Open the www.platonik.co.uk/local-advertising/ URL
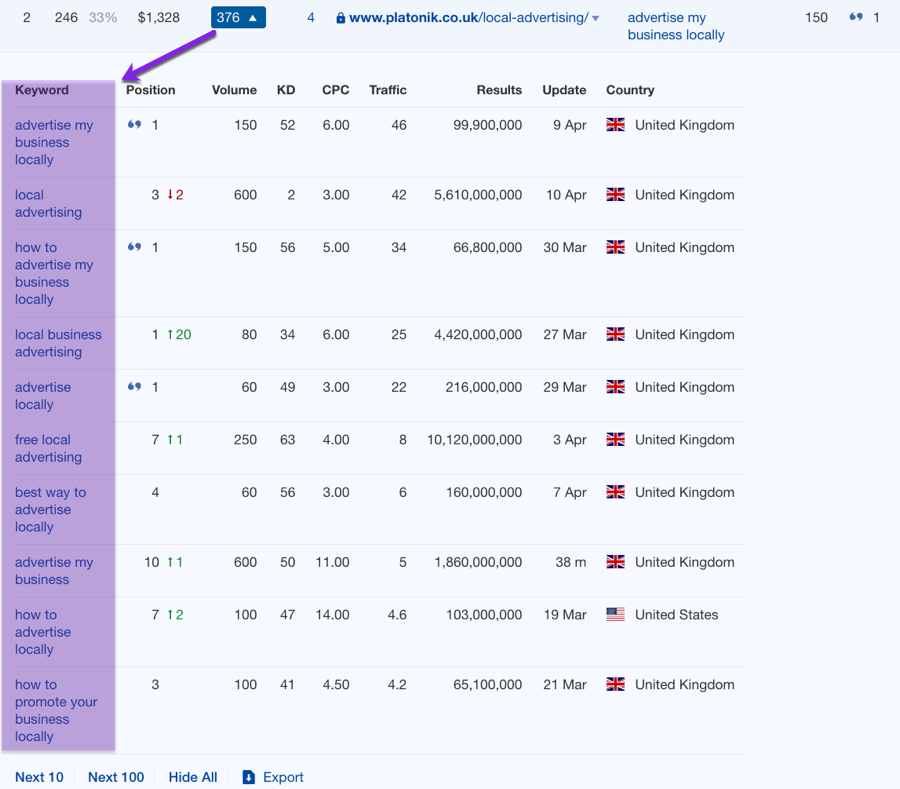The image size is (900, 789). (x=468, y=18)
